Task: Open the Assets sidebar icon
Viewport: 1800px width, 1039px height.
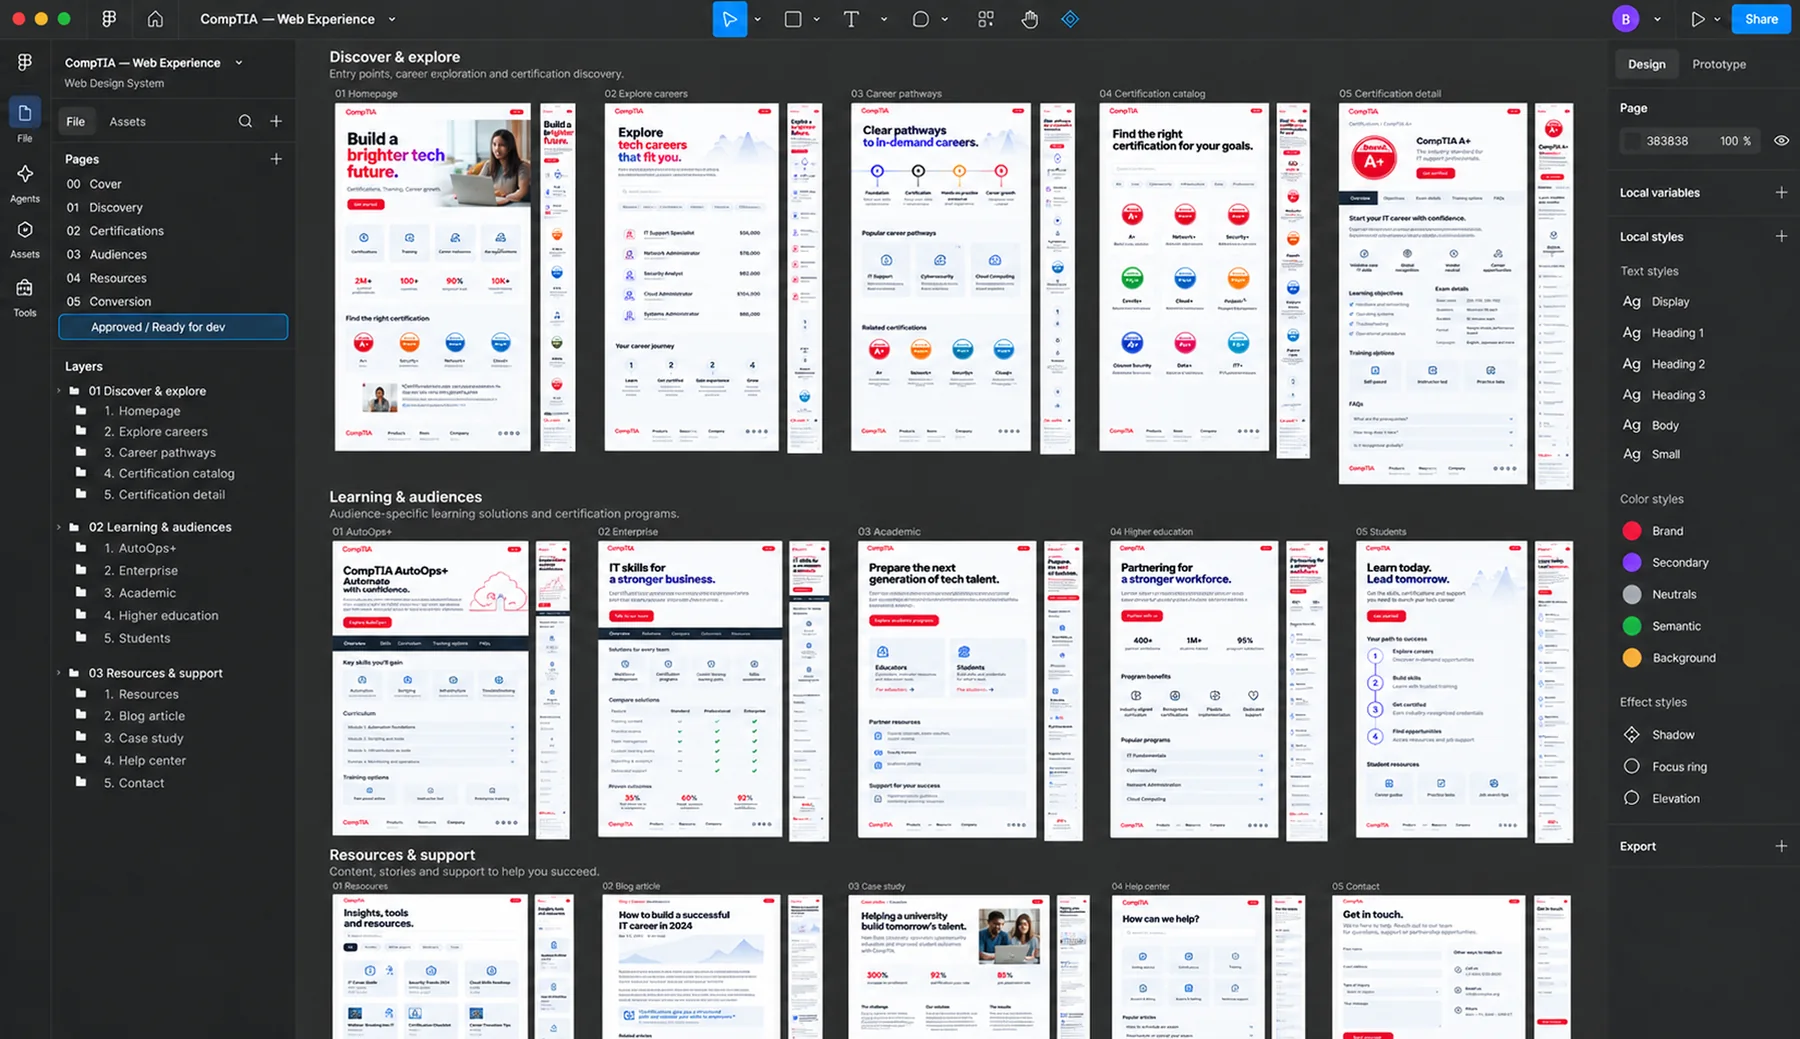Action: pos(25,239)
